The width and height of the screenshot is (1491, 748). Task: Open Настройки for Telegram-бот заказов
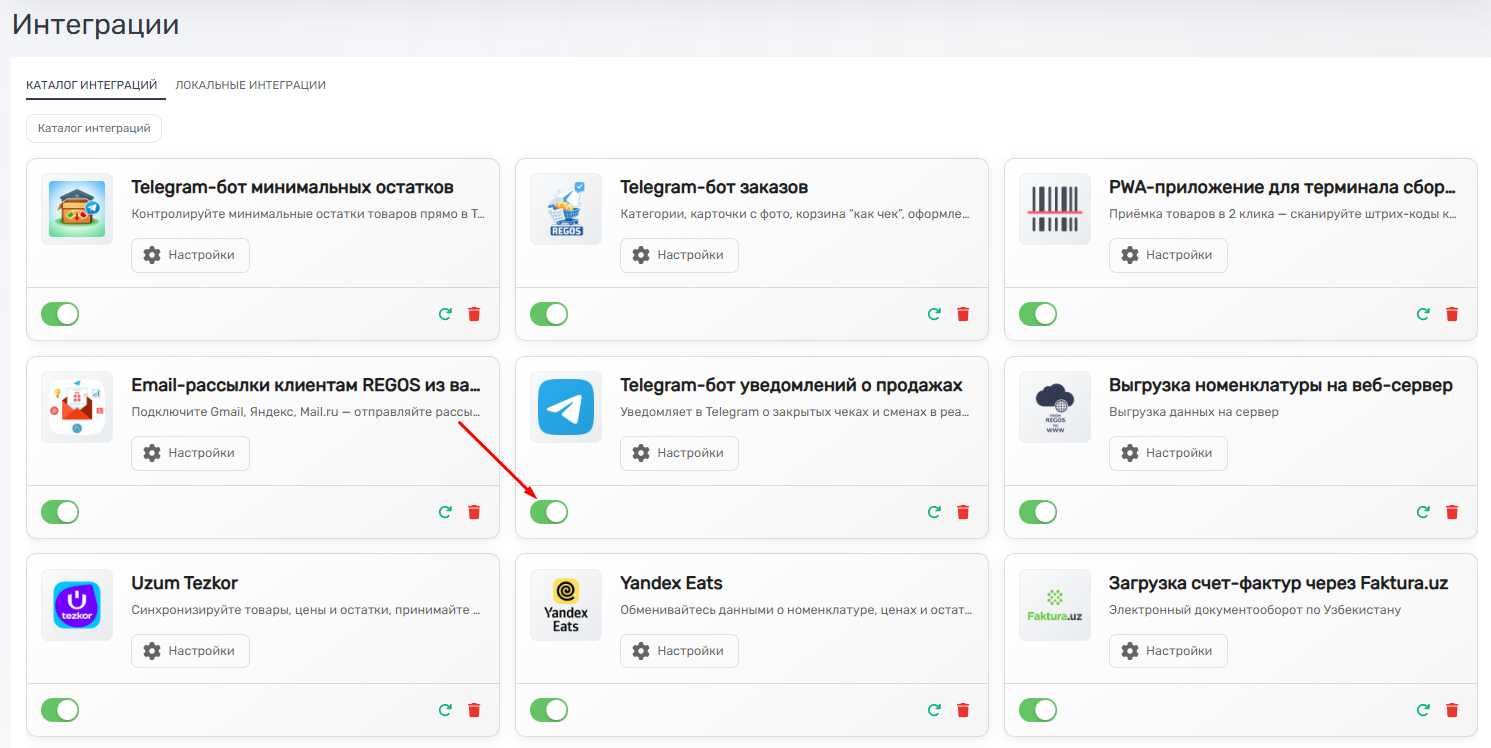(x=679, y=255)
